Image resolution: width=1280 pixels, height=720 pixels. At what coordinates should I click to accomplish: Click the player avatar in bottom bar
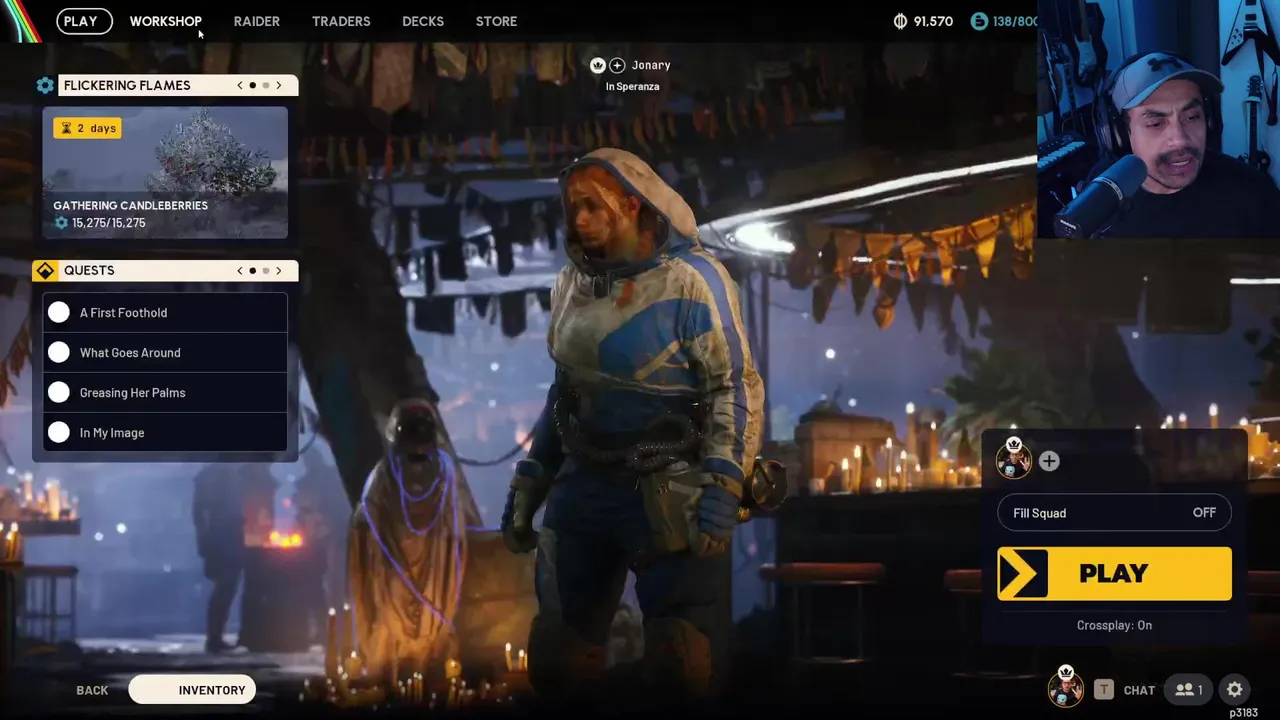tap(1066, 687)
